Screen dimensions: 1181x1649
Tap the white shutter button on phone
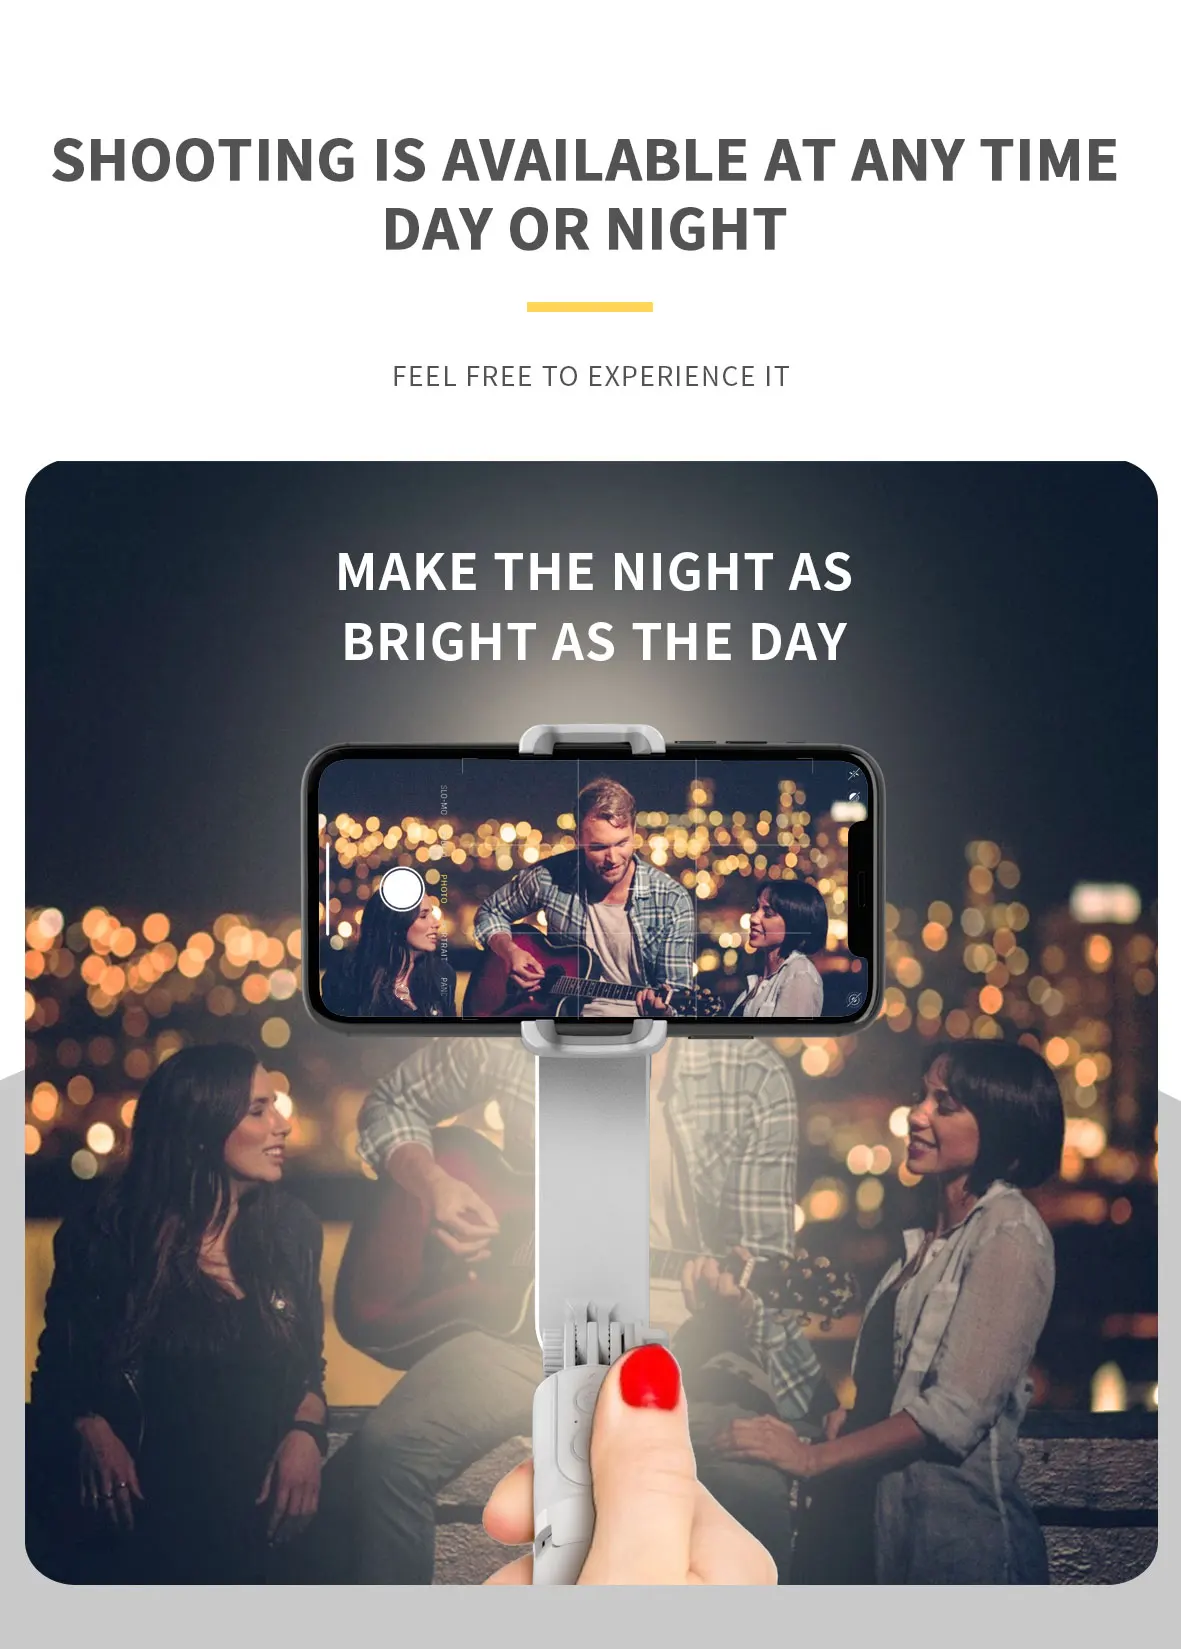click(x=402, y=889)
